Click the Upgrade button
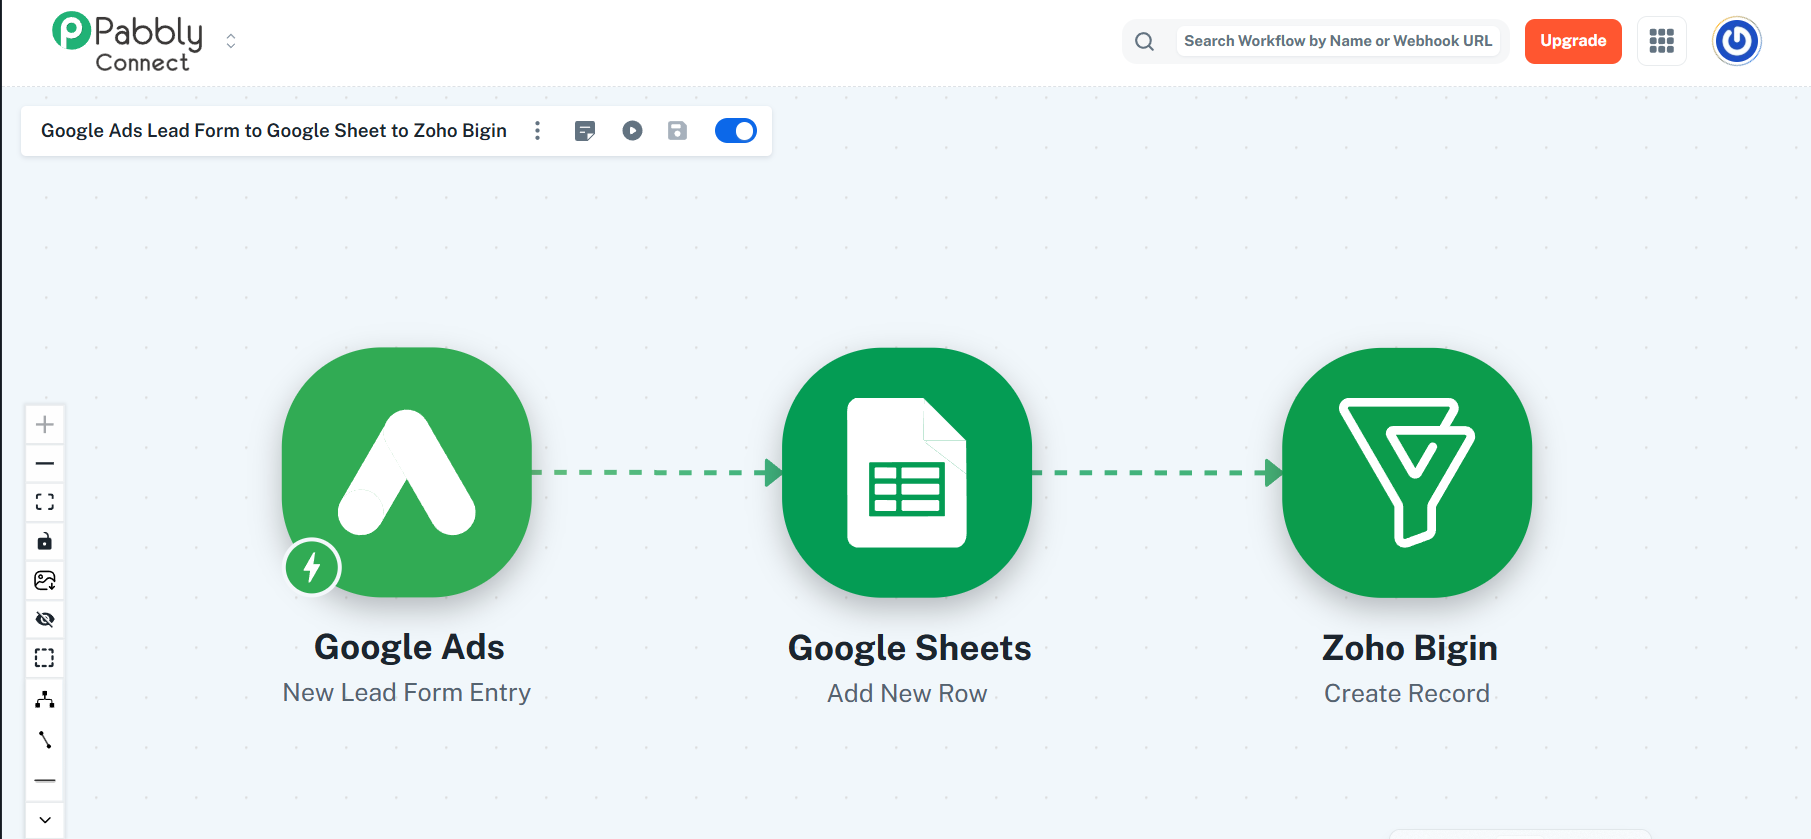1811x839 pixels. (1573, 41)
